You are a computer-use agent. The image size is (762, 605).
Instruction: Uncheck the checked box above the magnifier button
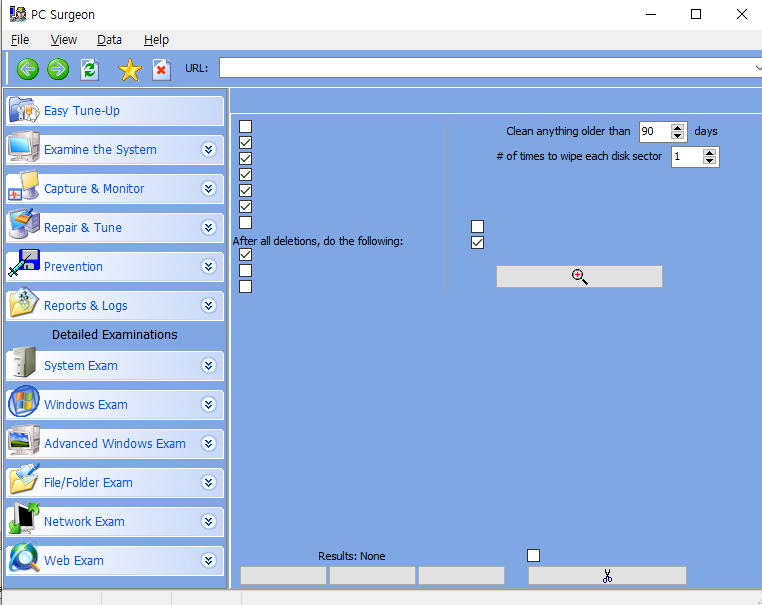pyautogui.click(x=477, y=242)
